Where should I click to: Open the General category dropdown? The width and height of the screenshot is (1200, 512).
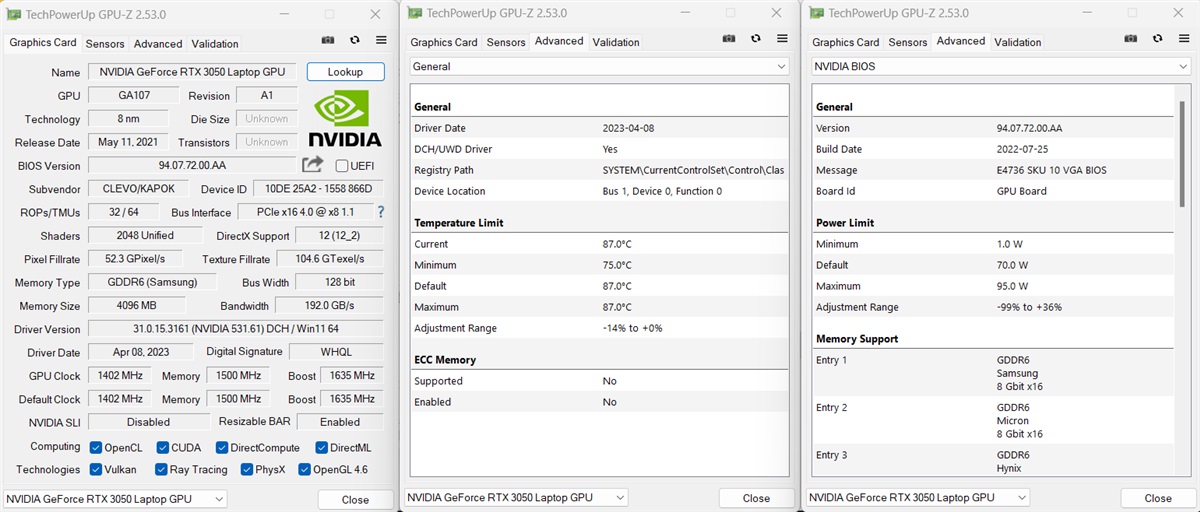pyautogui.click(x=600, y=67)
